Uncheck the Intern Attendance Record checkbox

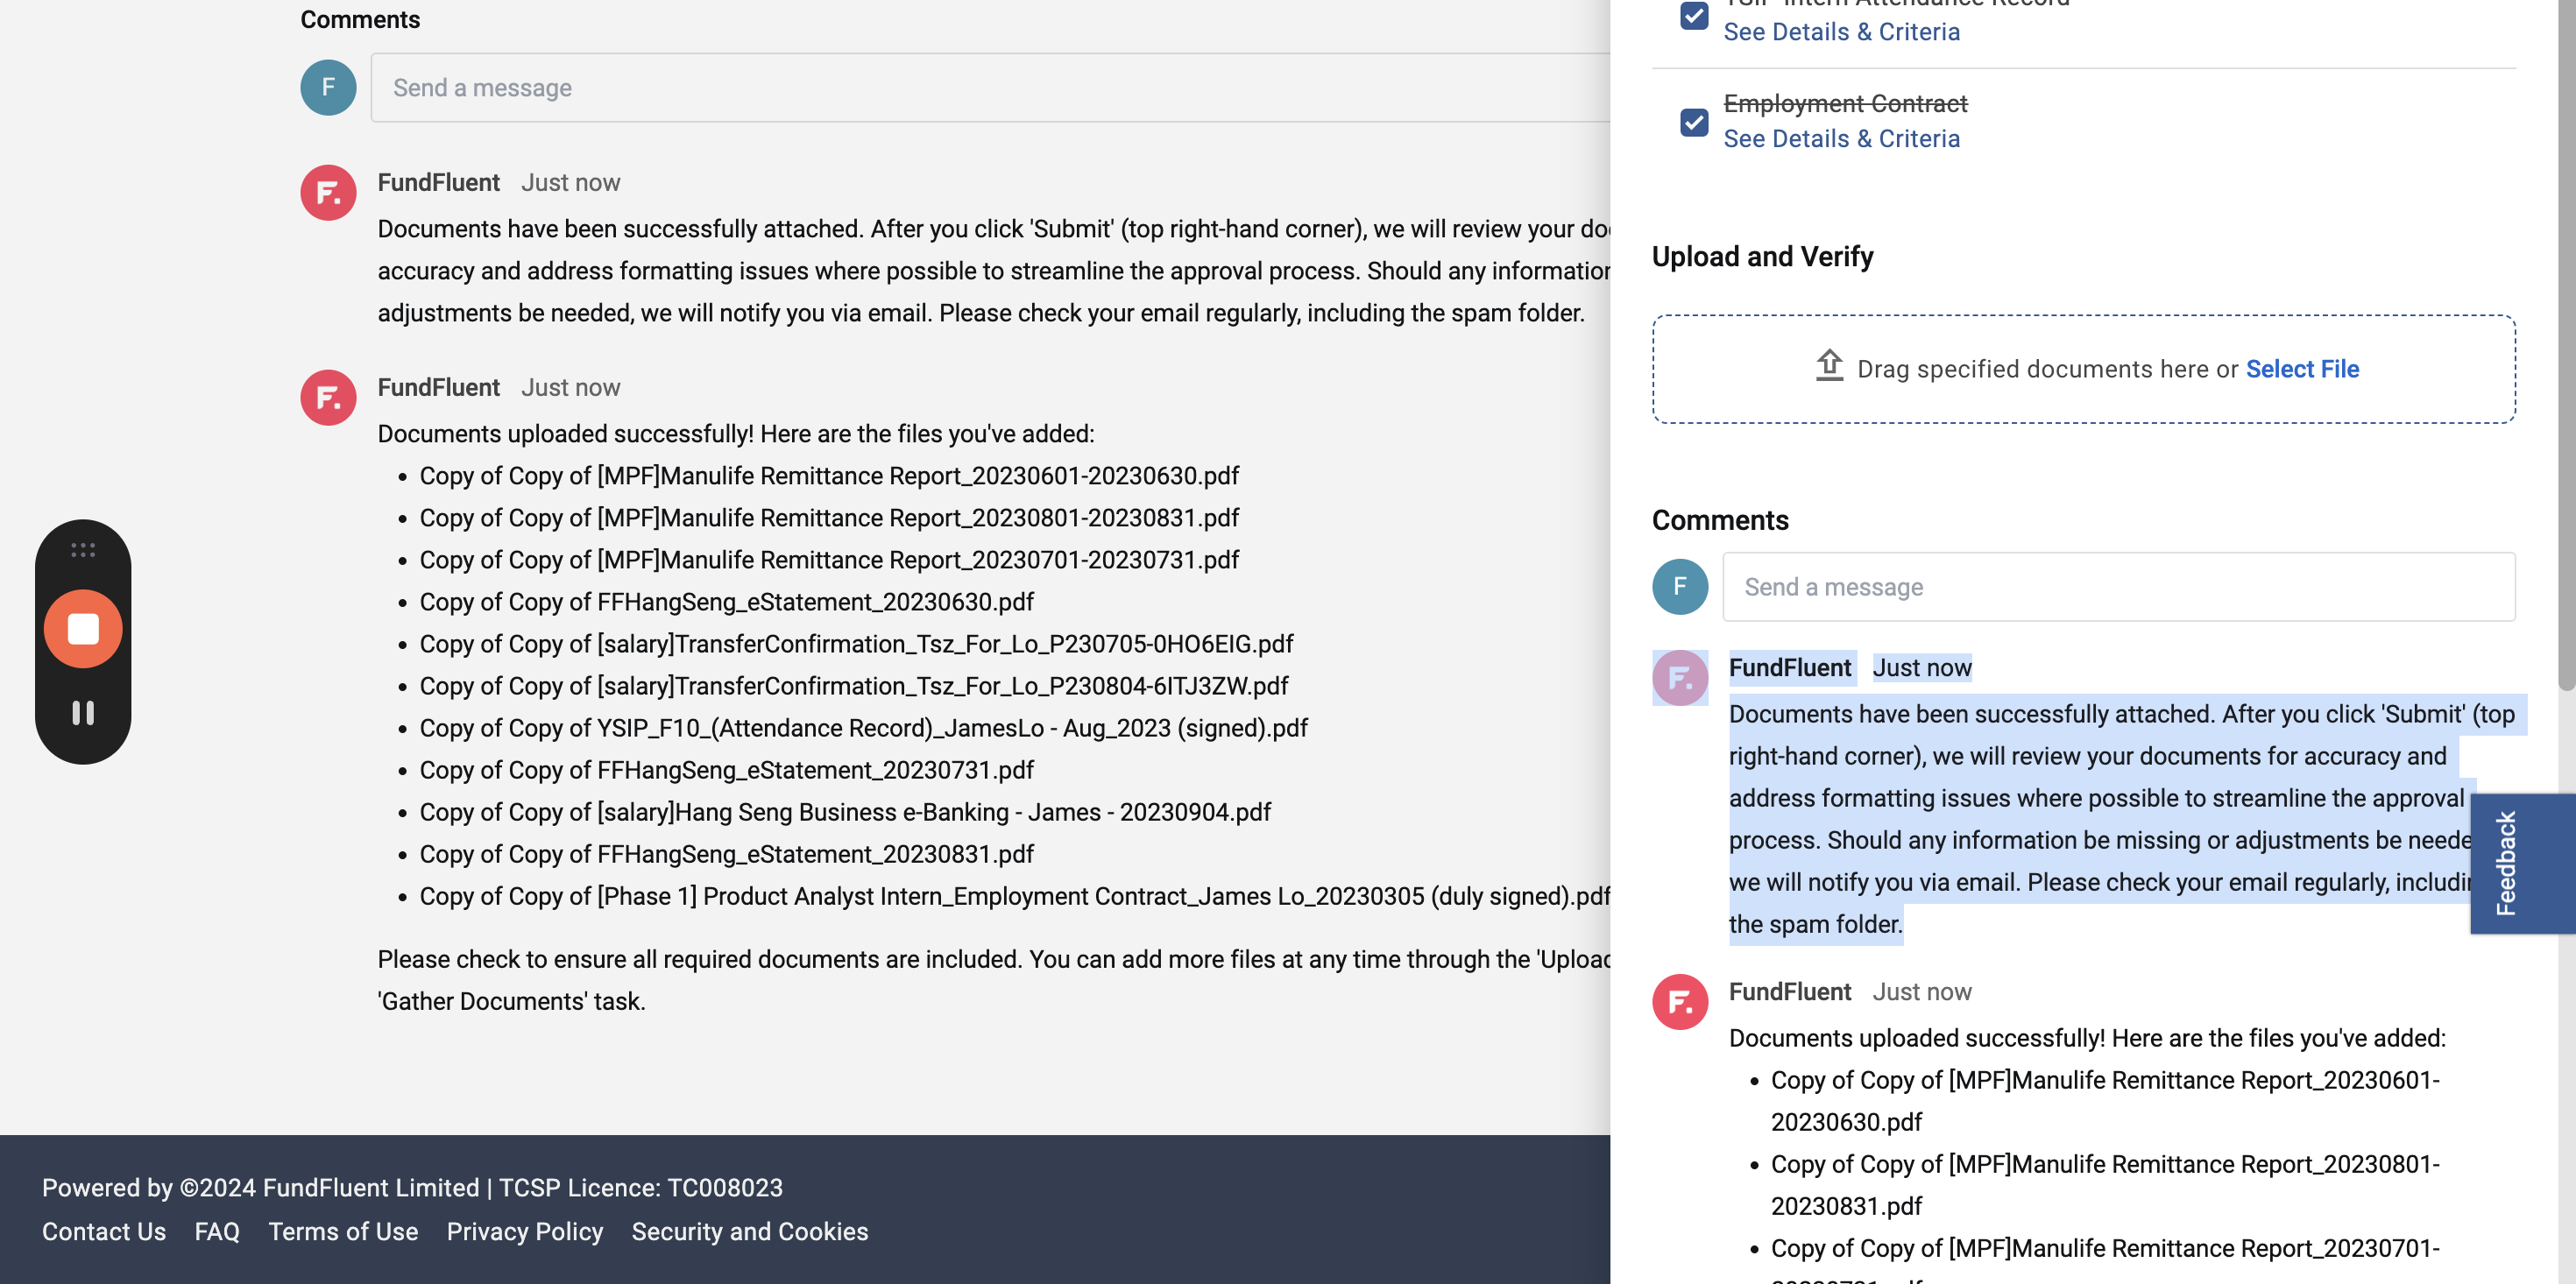click(x=1694, y=14)
